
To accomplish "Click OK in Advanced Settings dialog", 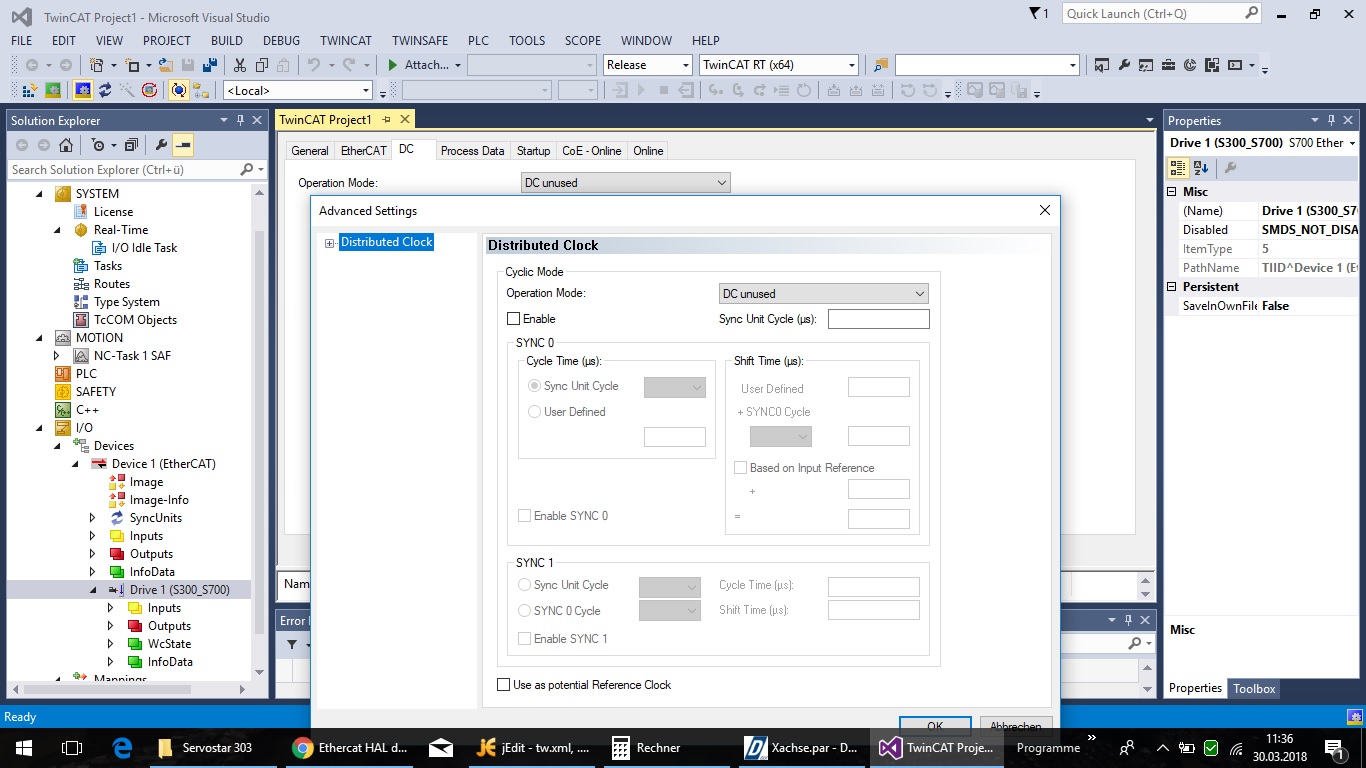I will tap(935, 726).
